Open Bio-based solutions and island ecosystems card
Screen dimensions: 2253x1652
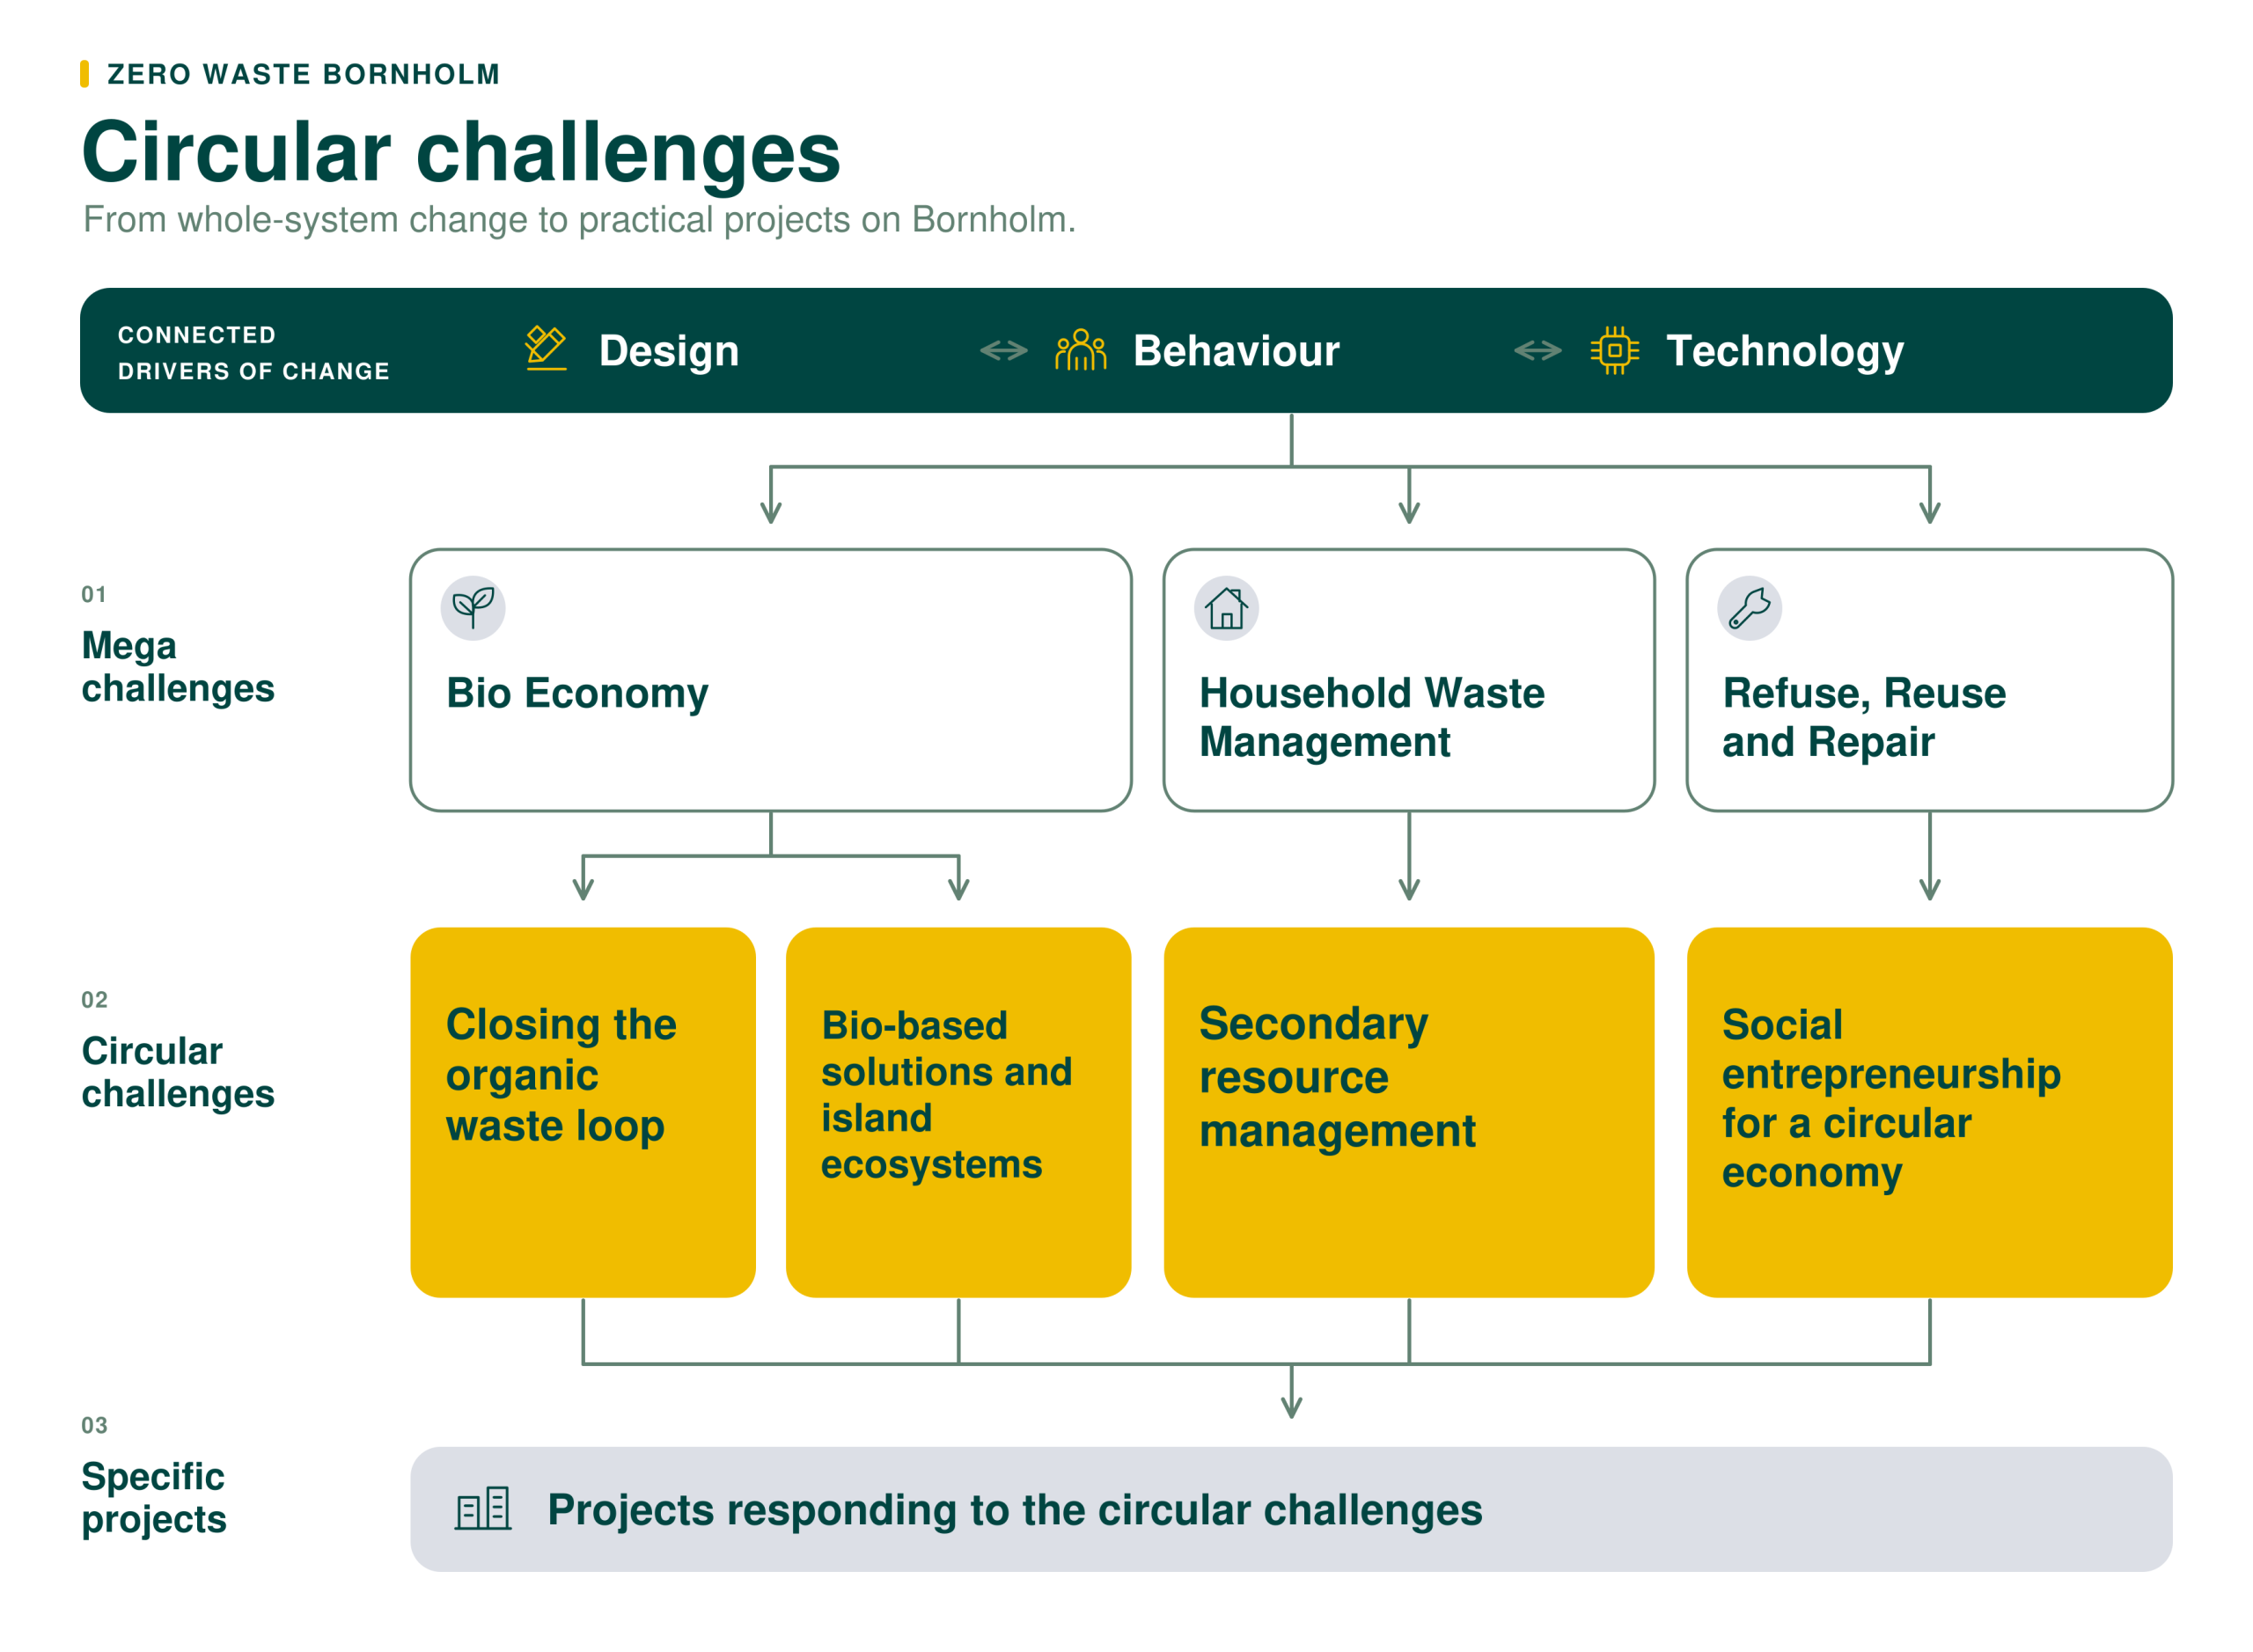coord(958,1112)
